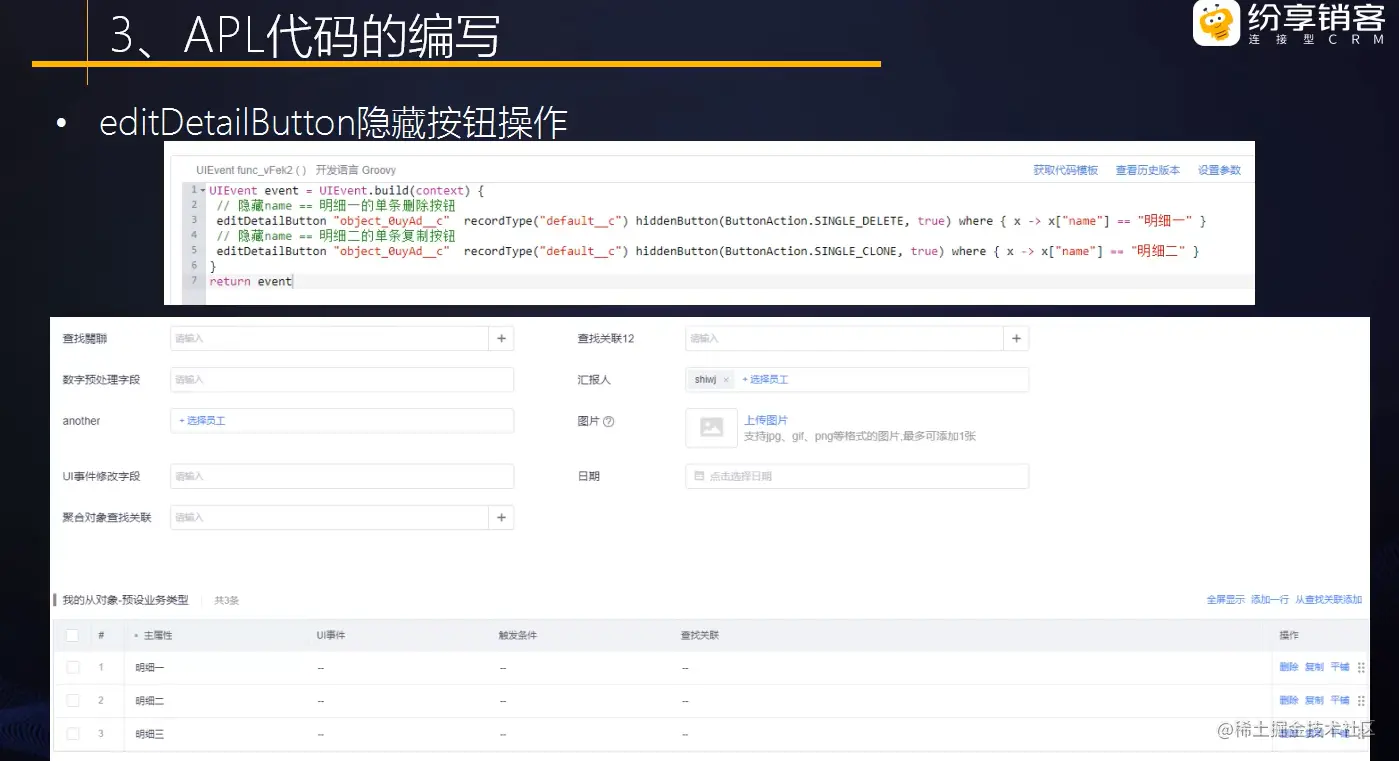The width and height of the screenshot is (1399, 761).
Task: Check the checkbox for the 明细二 row
Action: [73, 700]
